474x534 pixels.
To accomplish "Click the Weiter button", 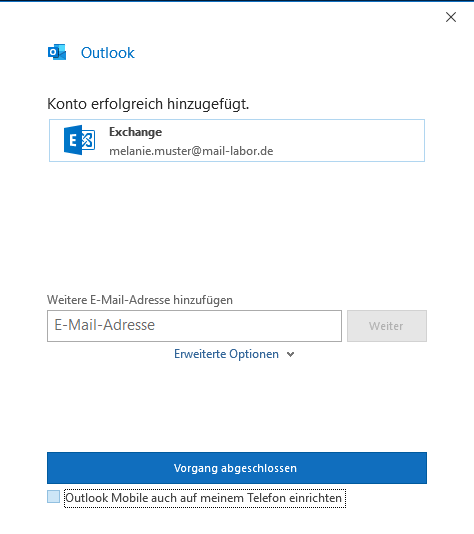I will 387,326.
